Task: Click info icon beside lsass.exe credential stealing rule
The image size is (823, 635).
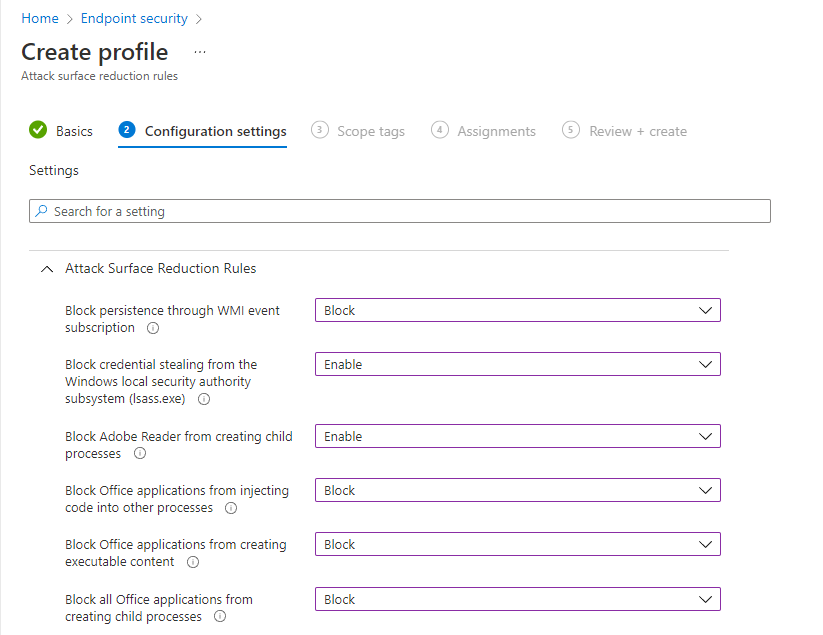Action: (x=204, y=399)
